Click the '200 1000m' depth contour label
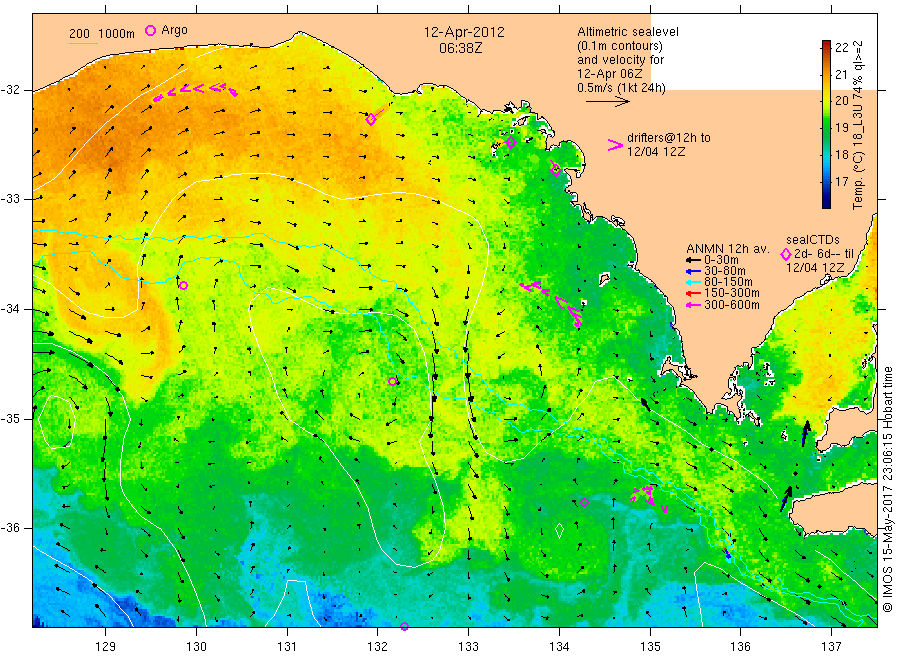The width and height of the screenshot is (900, 660). point(102,34)
